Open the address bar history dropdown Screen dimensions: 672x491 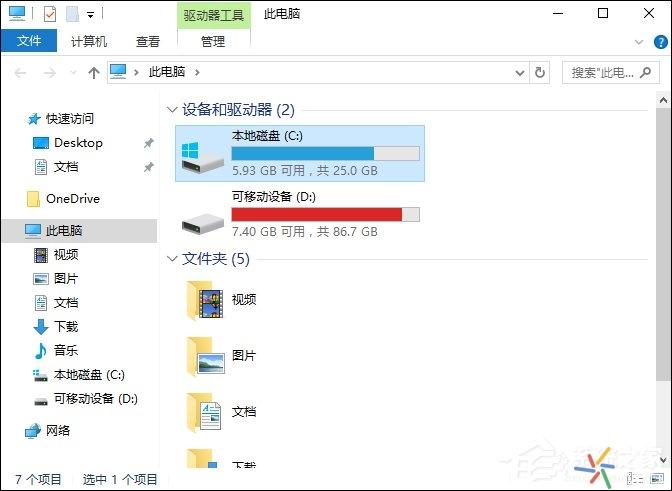coord(519,73)
